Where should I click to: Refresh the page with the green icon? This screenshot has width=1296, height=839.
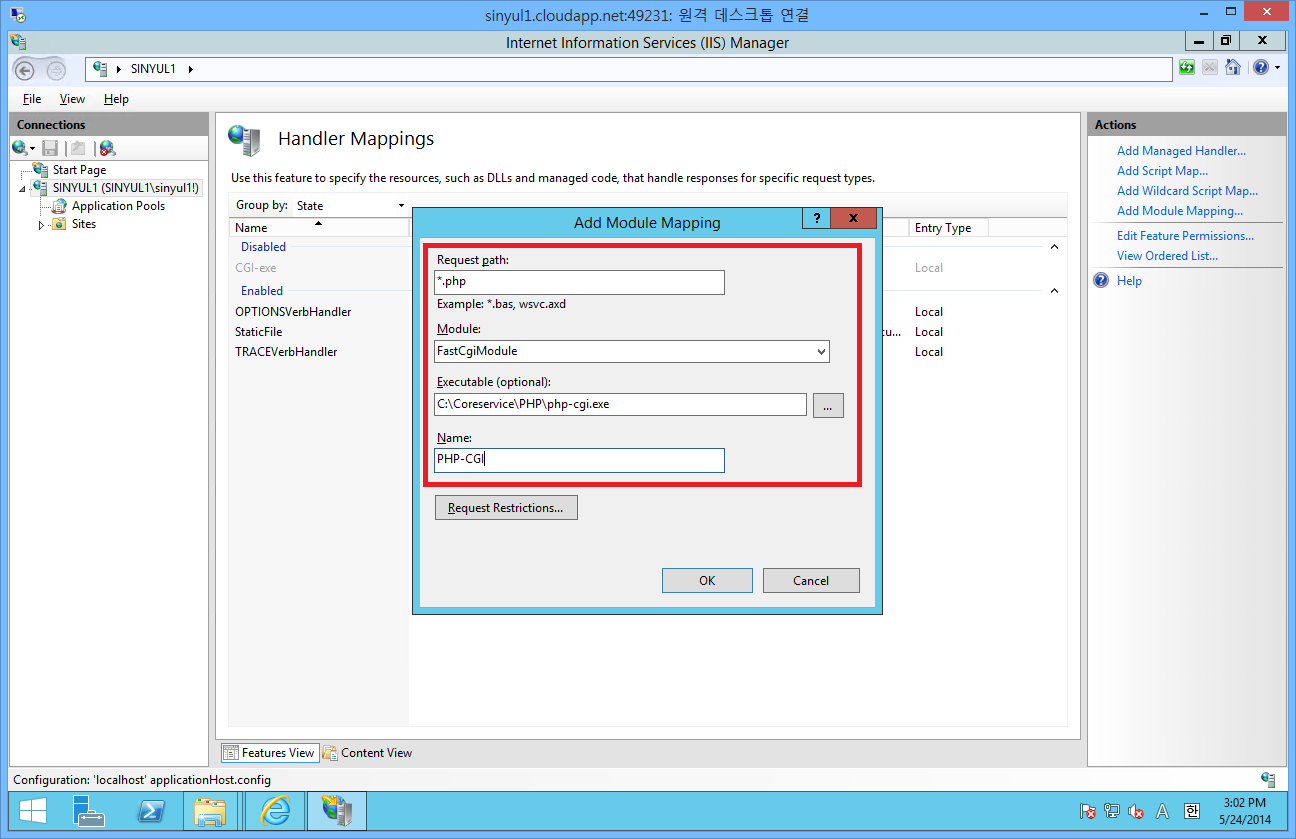click(x=1187, y=68)
